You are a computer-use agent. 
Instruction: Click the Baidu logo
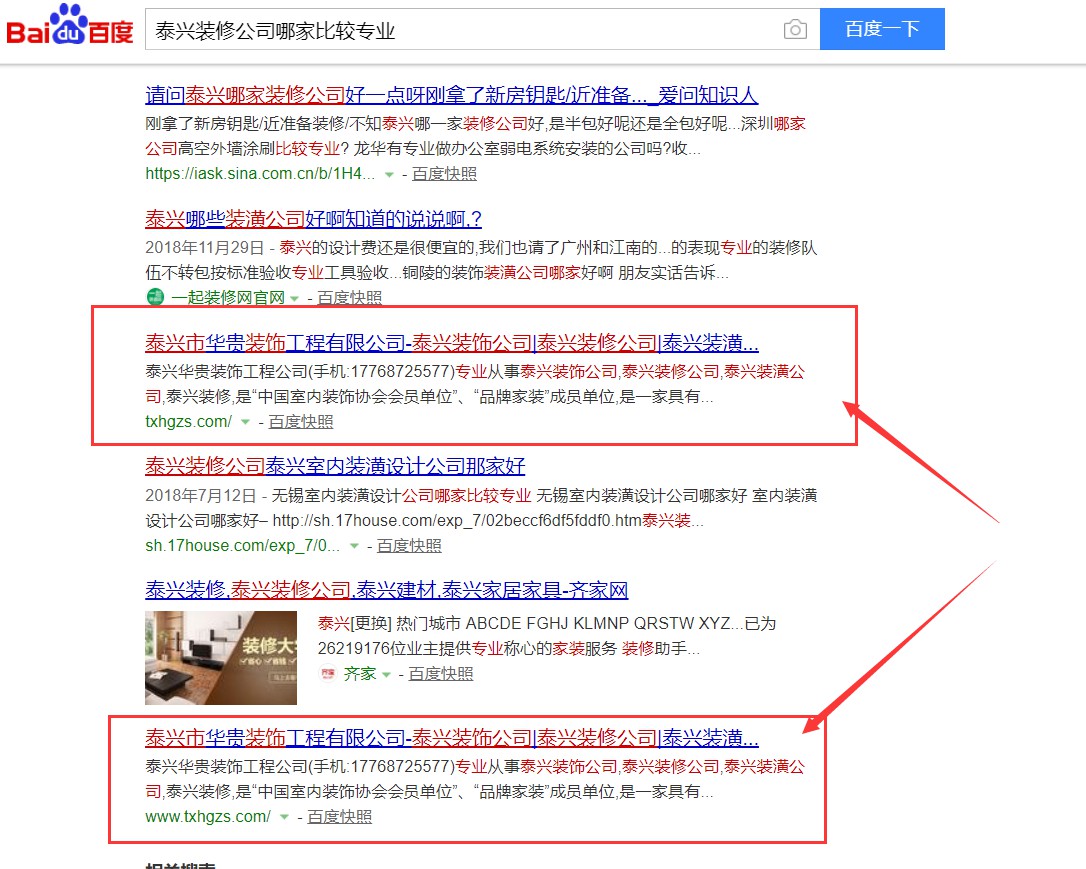[x=69, y=26]
